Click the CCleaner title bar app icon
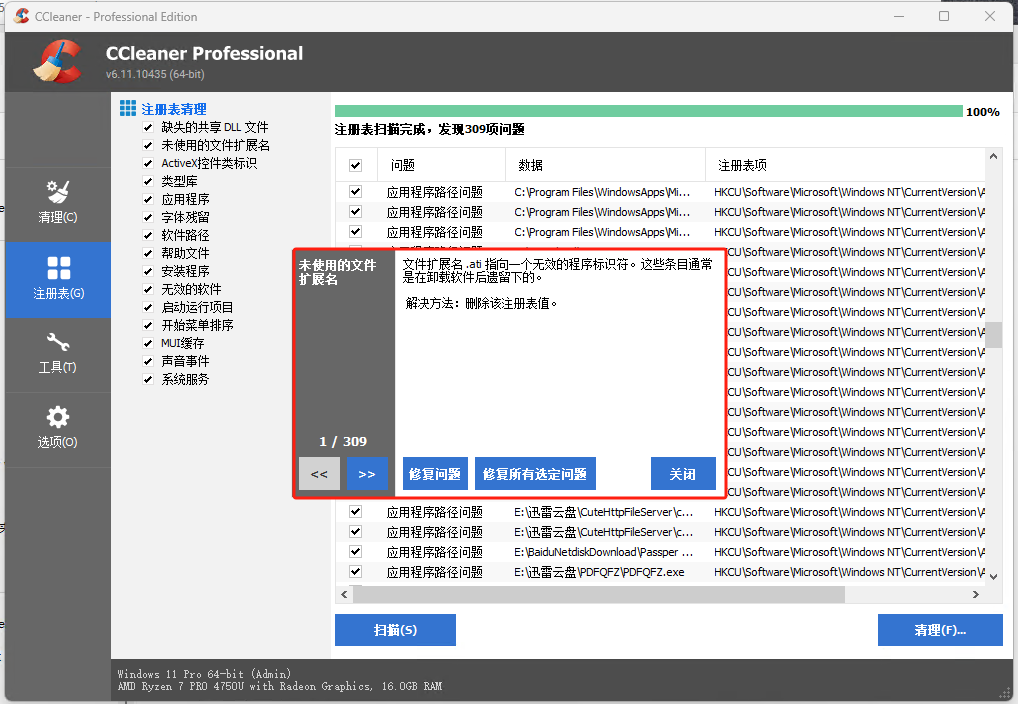 (x=21, y=16)
